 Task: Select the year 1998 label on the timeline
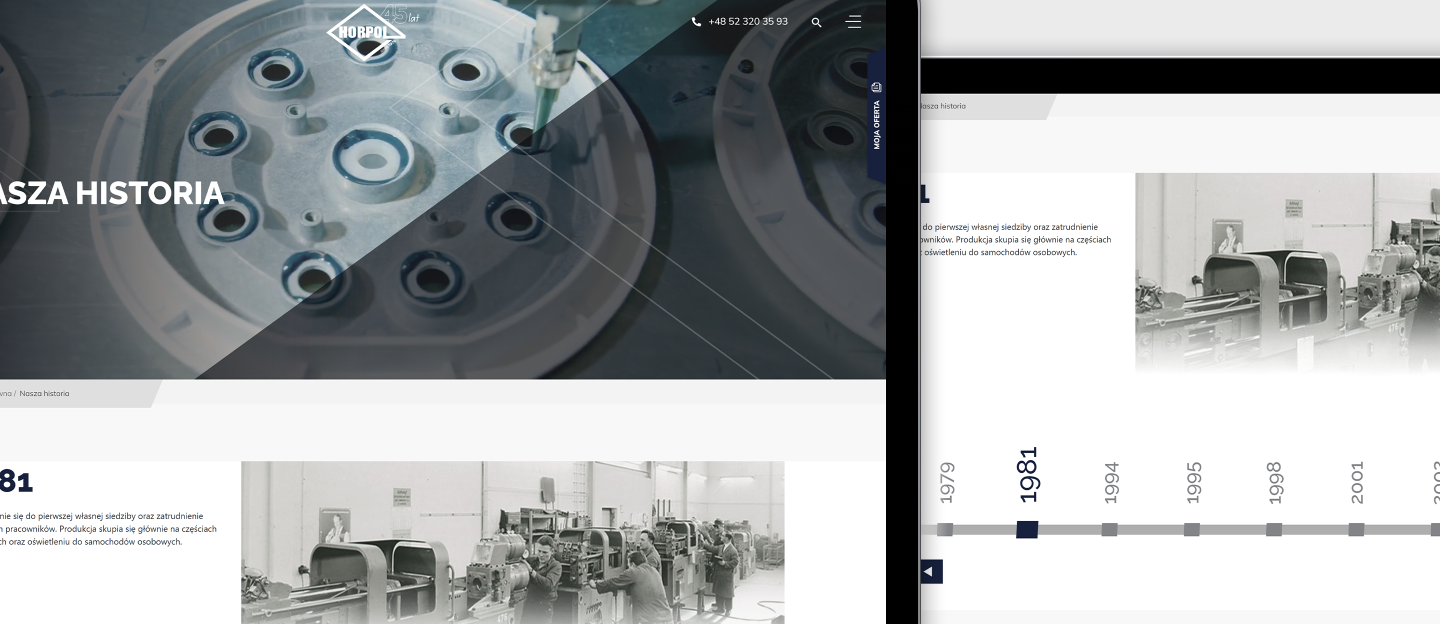click(1274, 481)
